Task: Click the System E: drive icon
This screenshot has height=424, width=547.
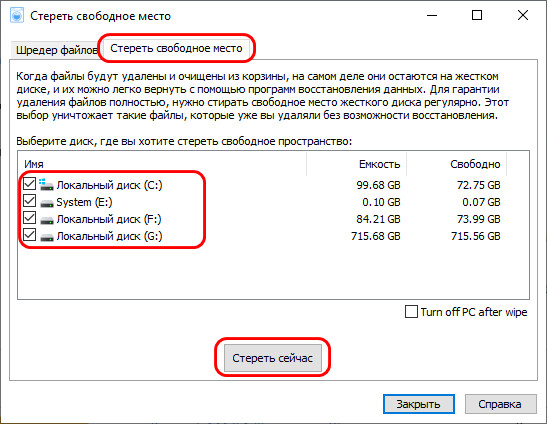Action: tap(47, 203)
